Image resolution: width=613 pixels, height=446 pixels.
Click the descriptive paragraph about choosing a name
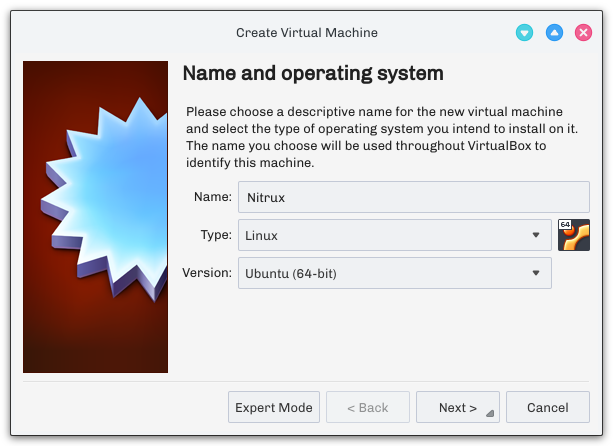(x=382, y=137)
